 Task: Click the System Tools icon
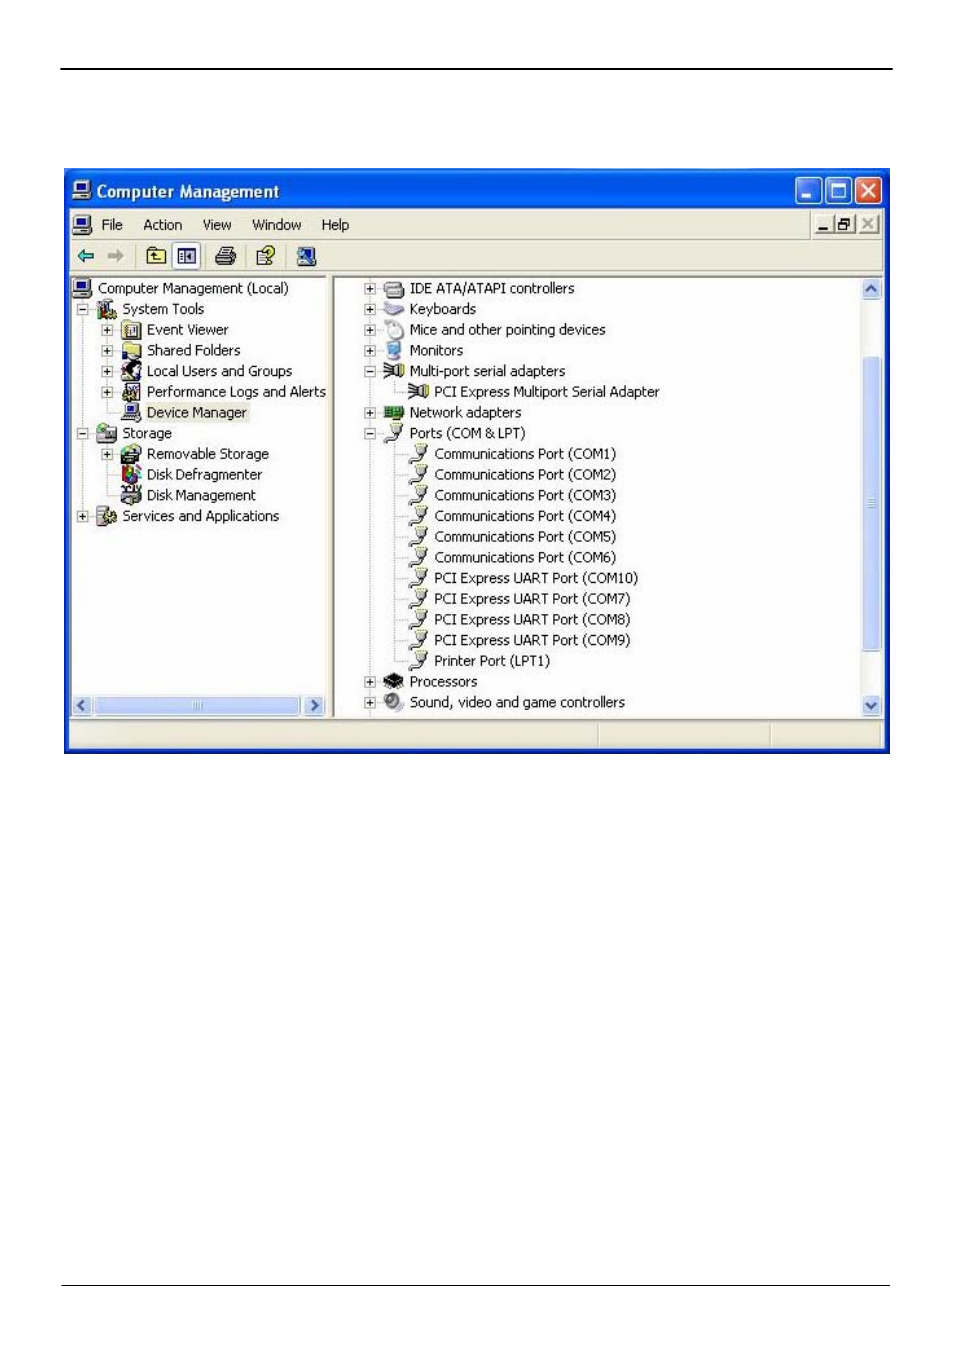click(x=107, y=309)
